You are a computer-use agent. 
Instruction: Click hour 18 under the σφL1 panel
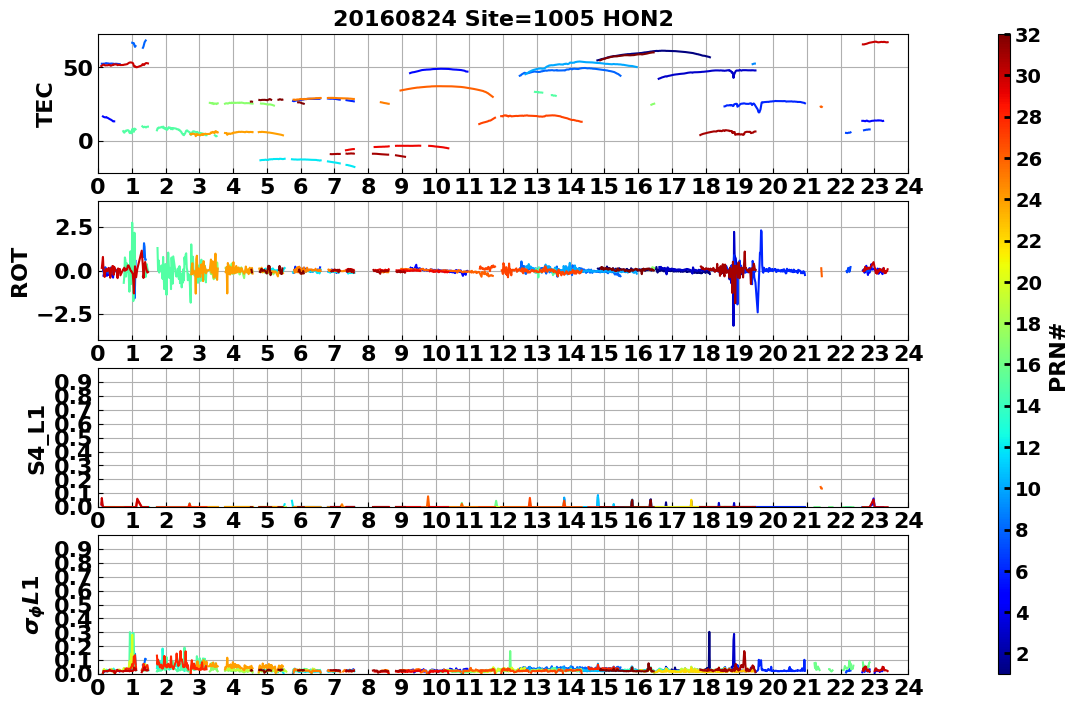point(705,687)
